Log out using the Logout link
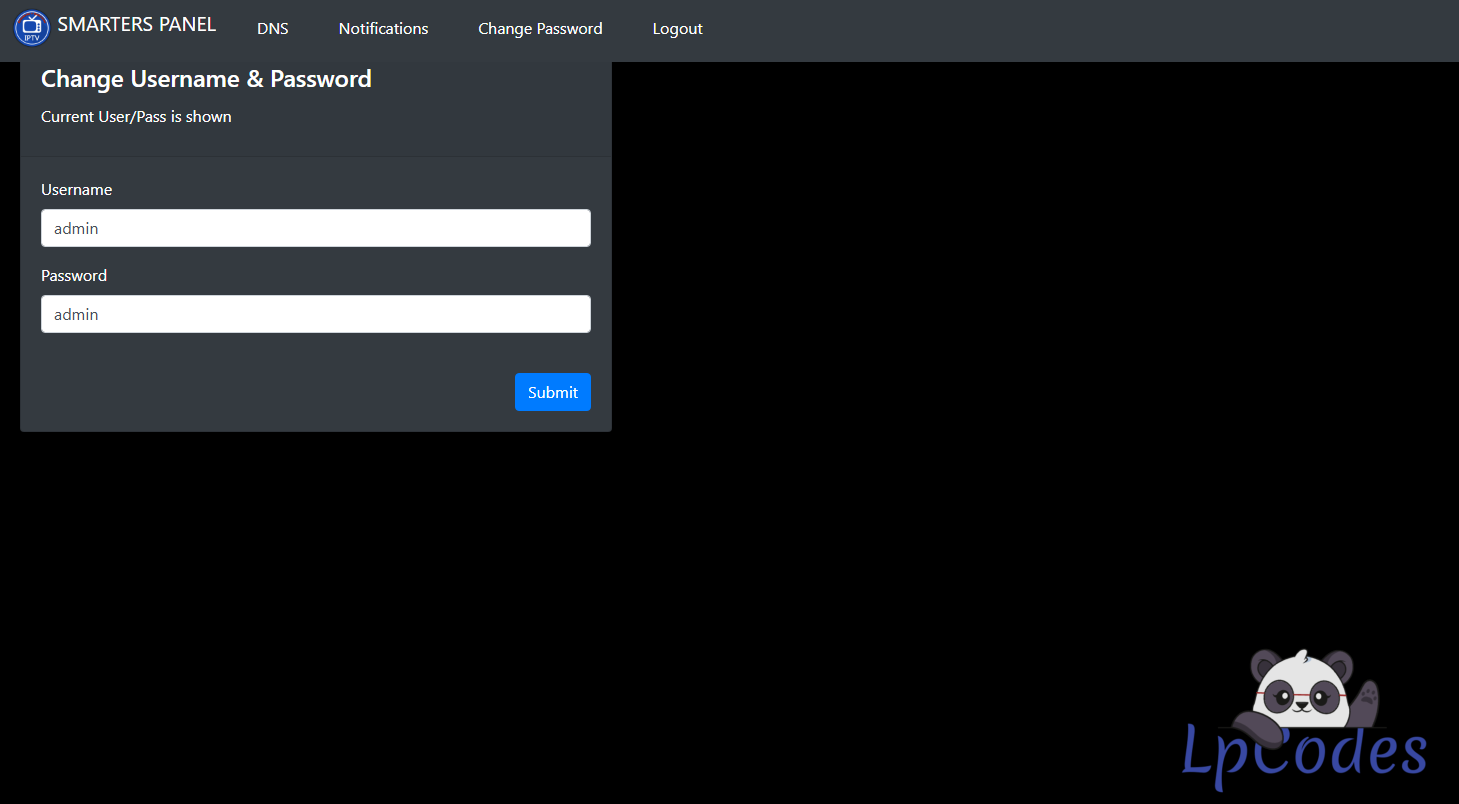Image resolution: width=1459 pixels, height=804 pixels. pos(677,29)
